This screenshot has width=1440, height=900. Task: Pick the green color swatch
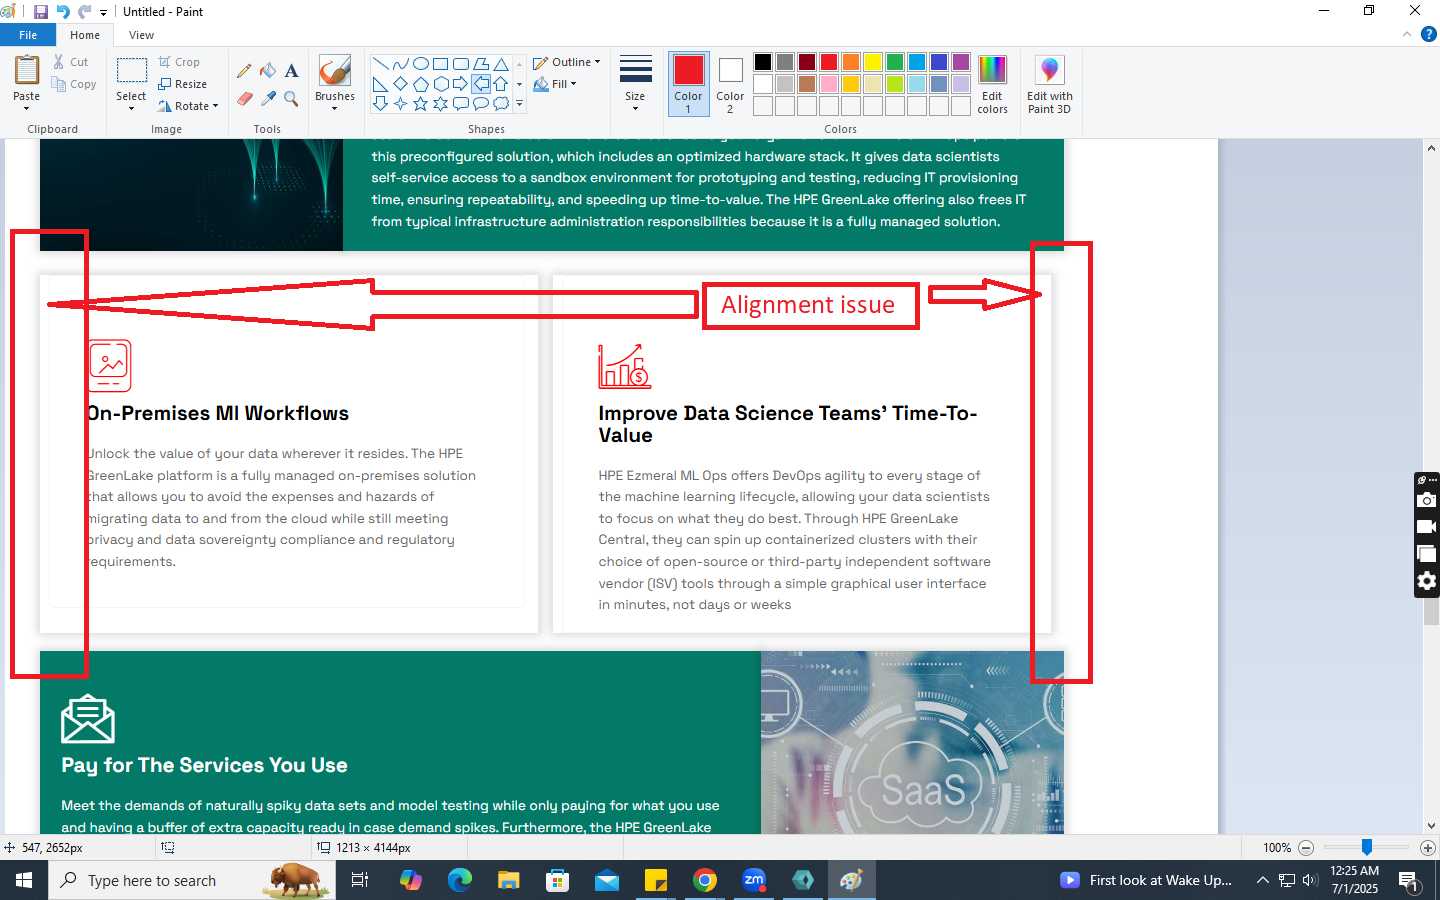895,62
